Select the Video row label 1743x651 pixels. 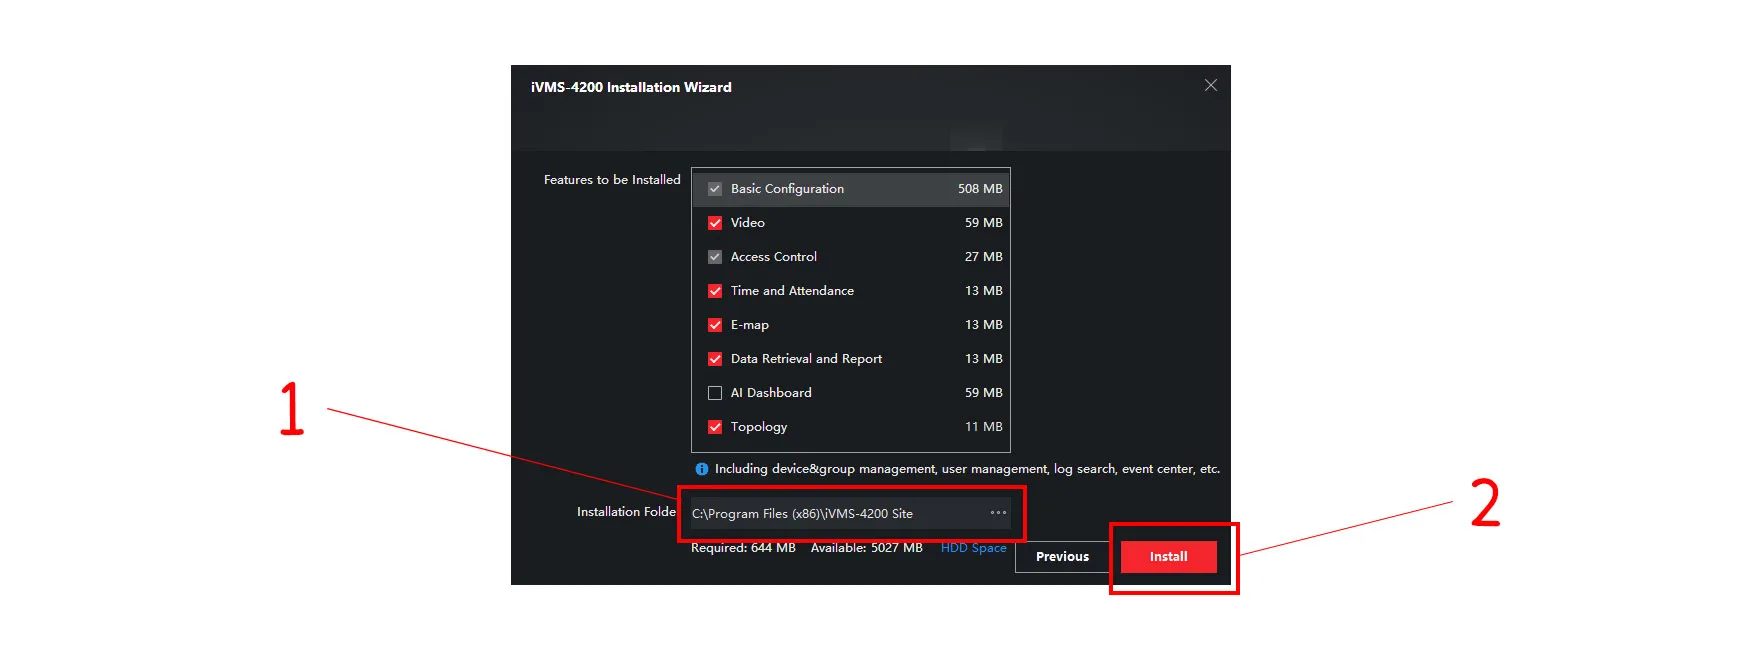coord(747,223)
